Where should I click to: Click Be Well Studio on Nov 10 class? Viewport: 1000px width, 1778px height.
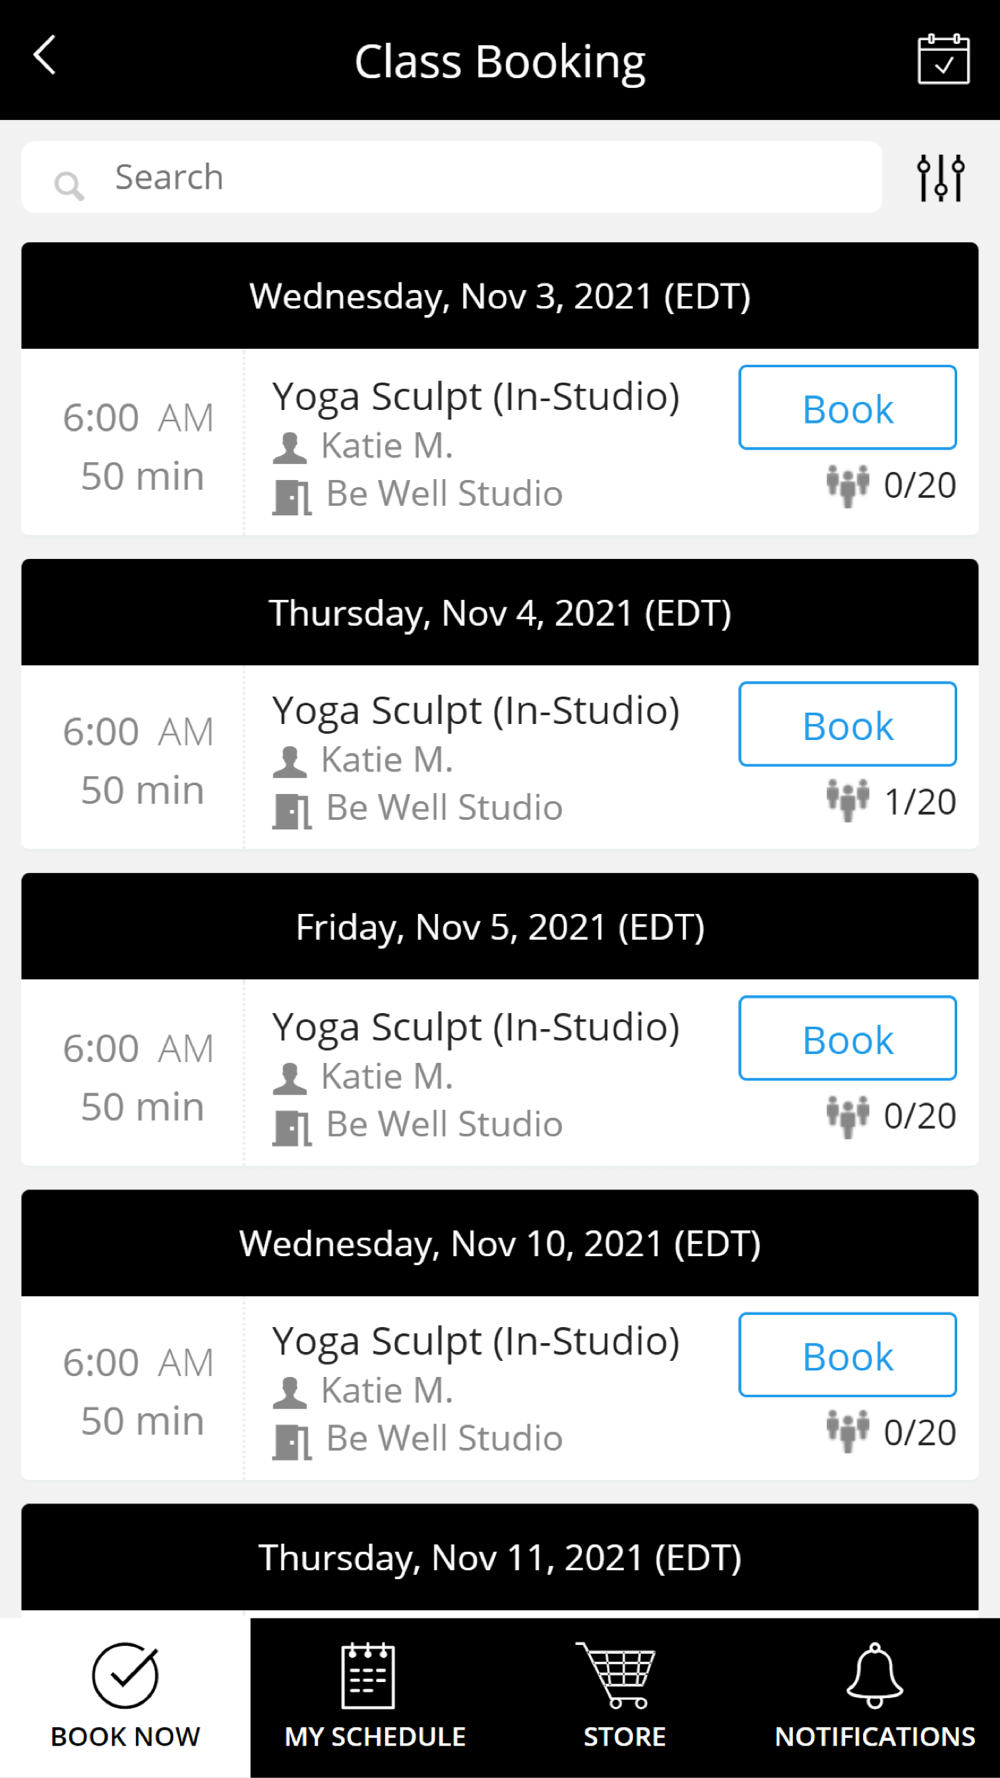tap(444, 1438)
